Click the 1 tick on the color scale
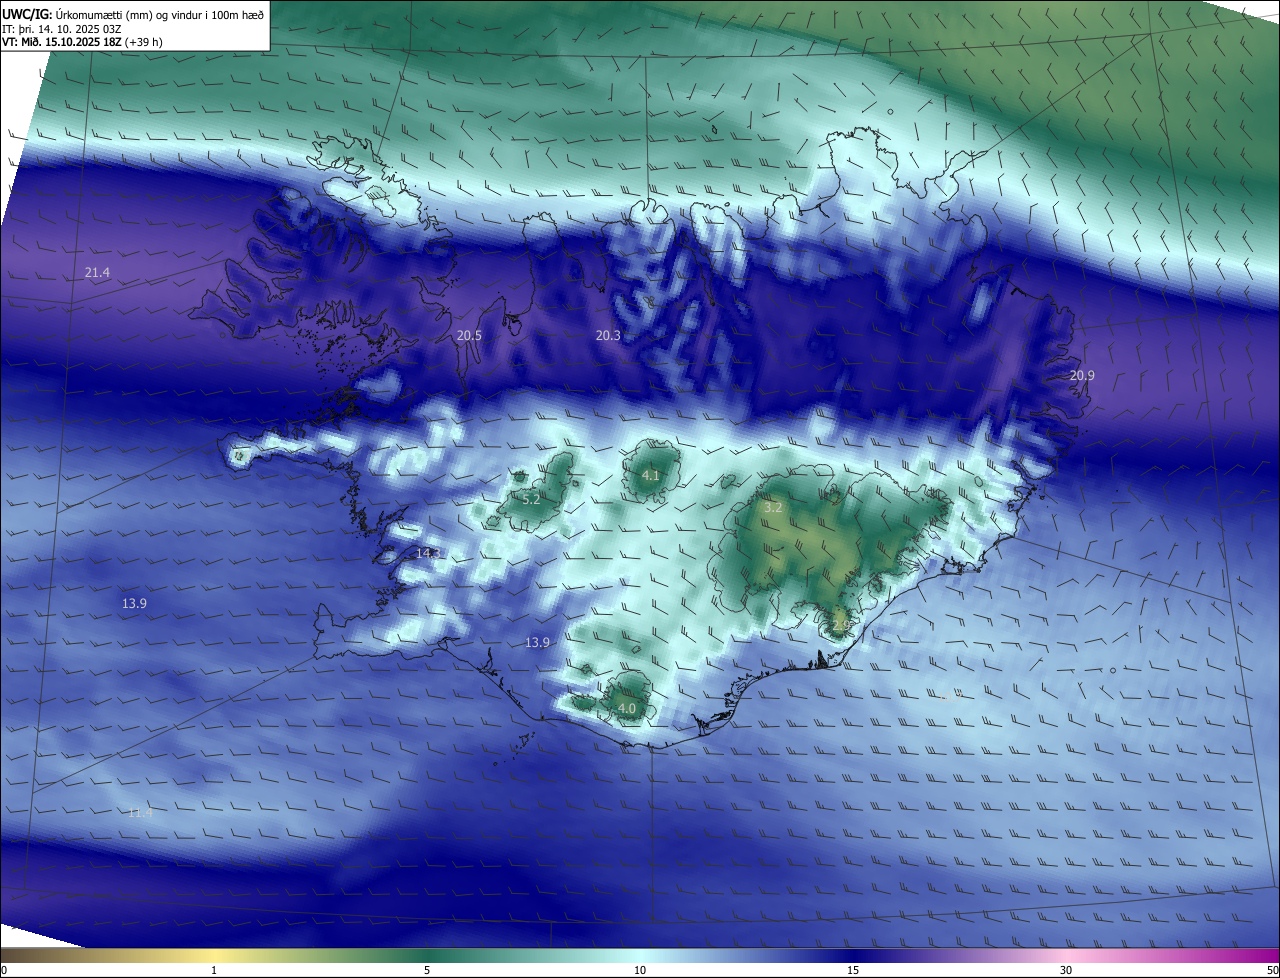Viewport: 1280px width, 978px height. (x=214, y=970)
